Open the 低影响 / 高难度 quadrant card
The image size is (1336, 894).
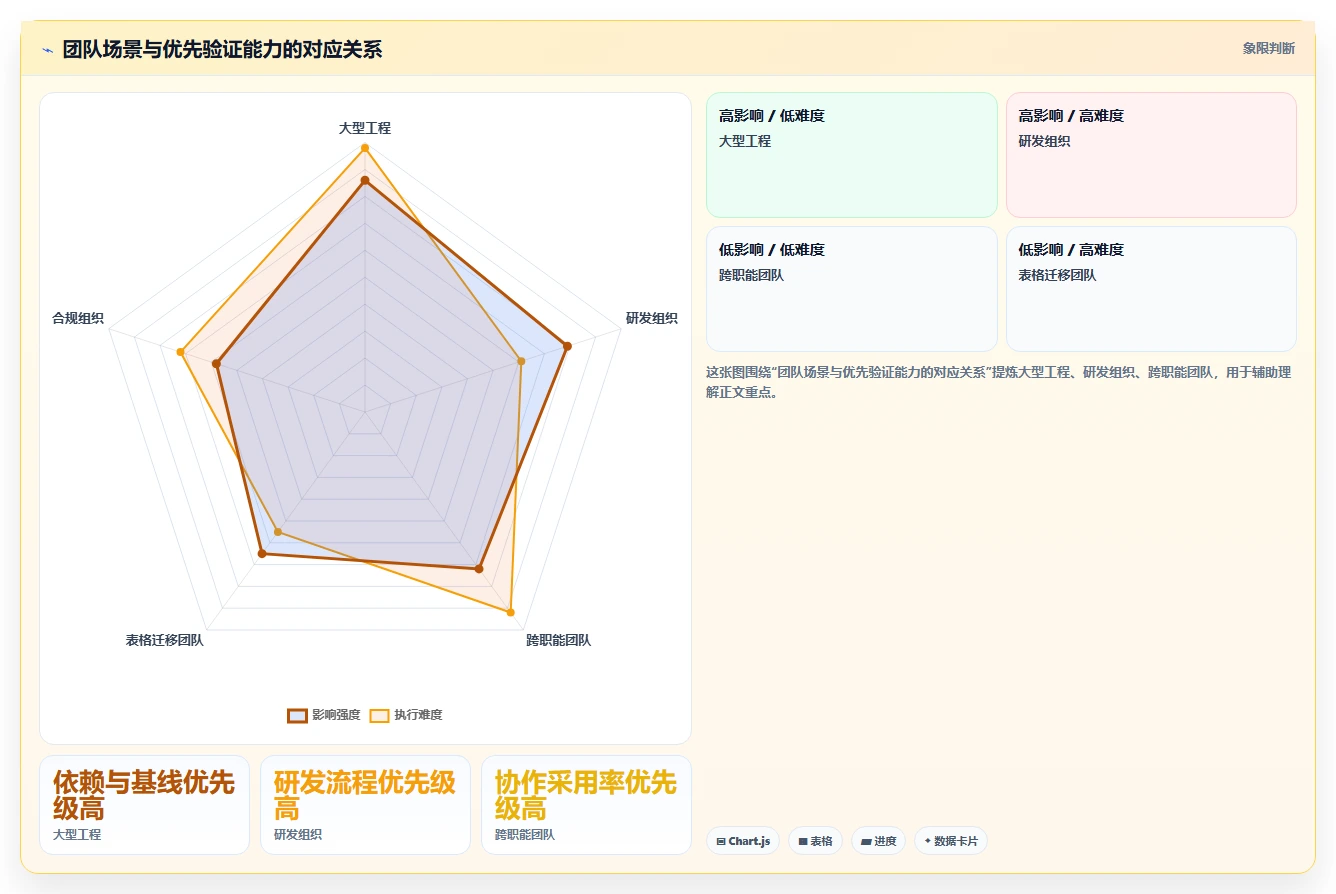click(x=1151, y=289)
